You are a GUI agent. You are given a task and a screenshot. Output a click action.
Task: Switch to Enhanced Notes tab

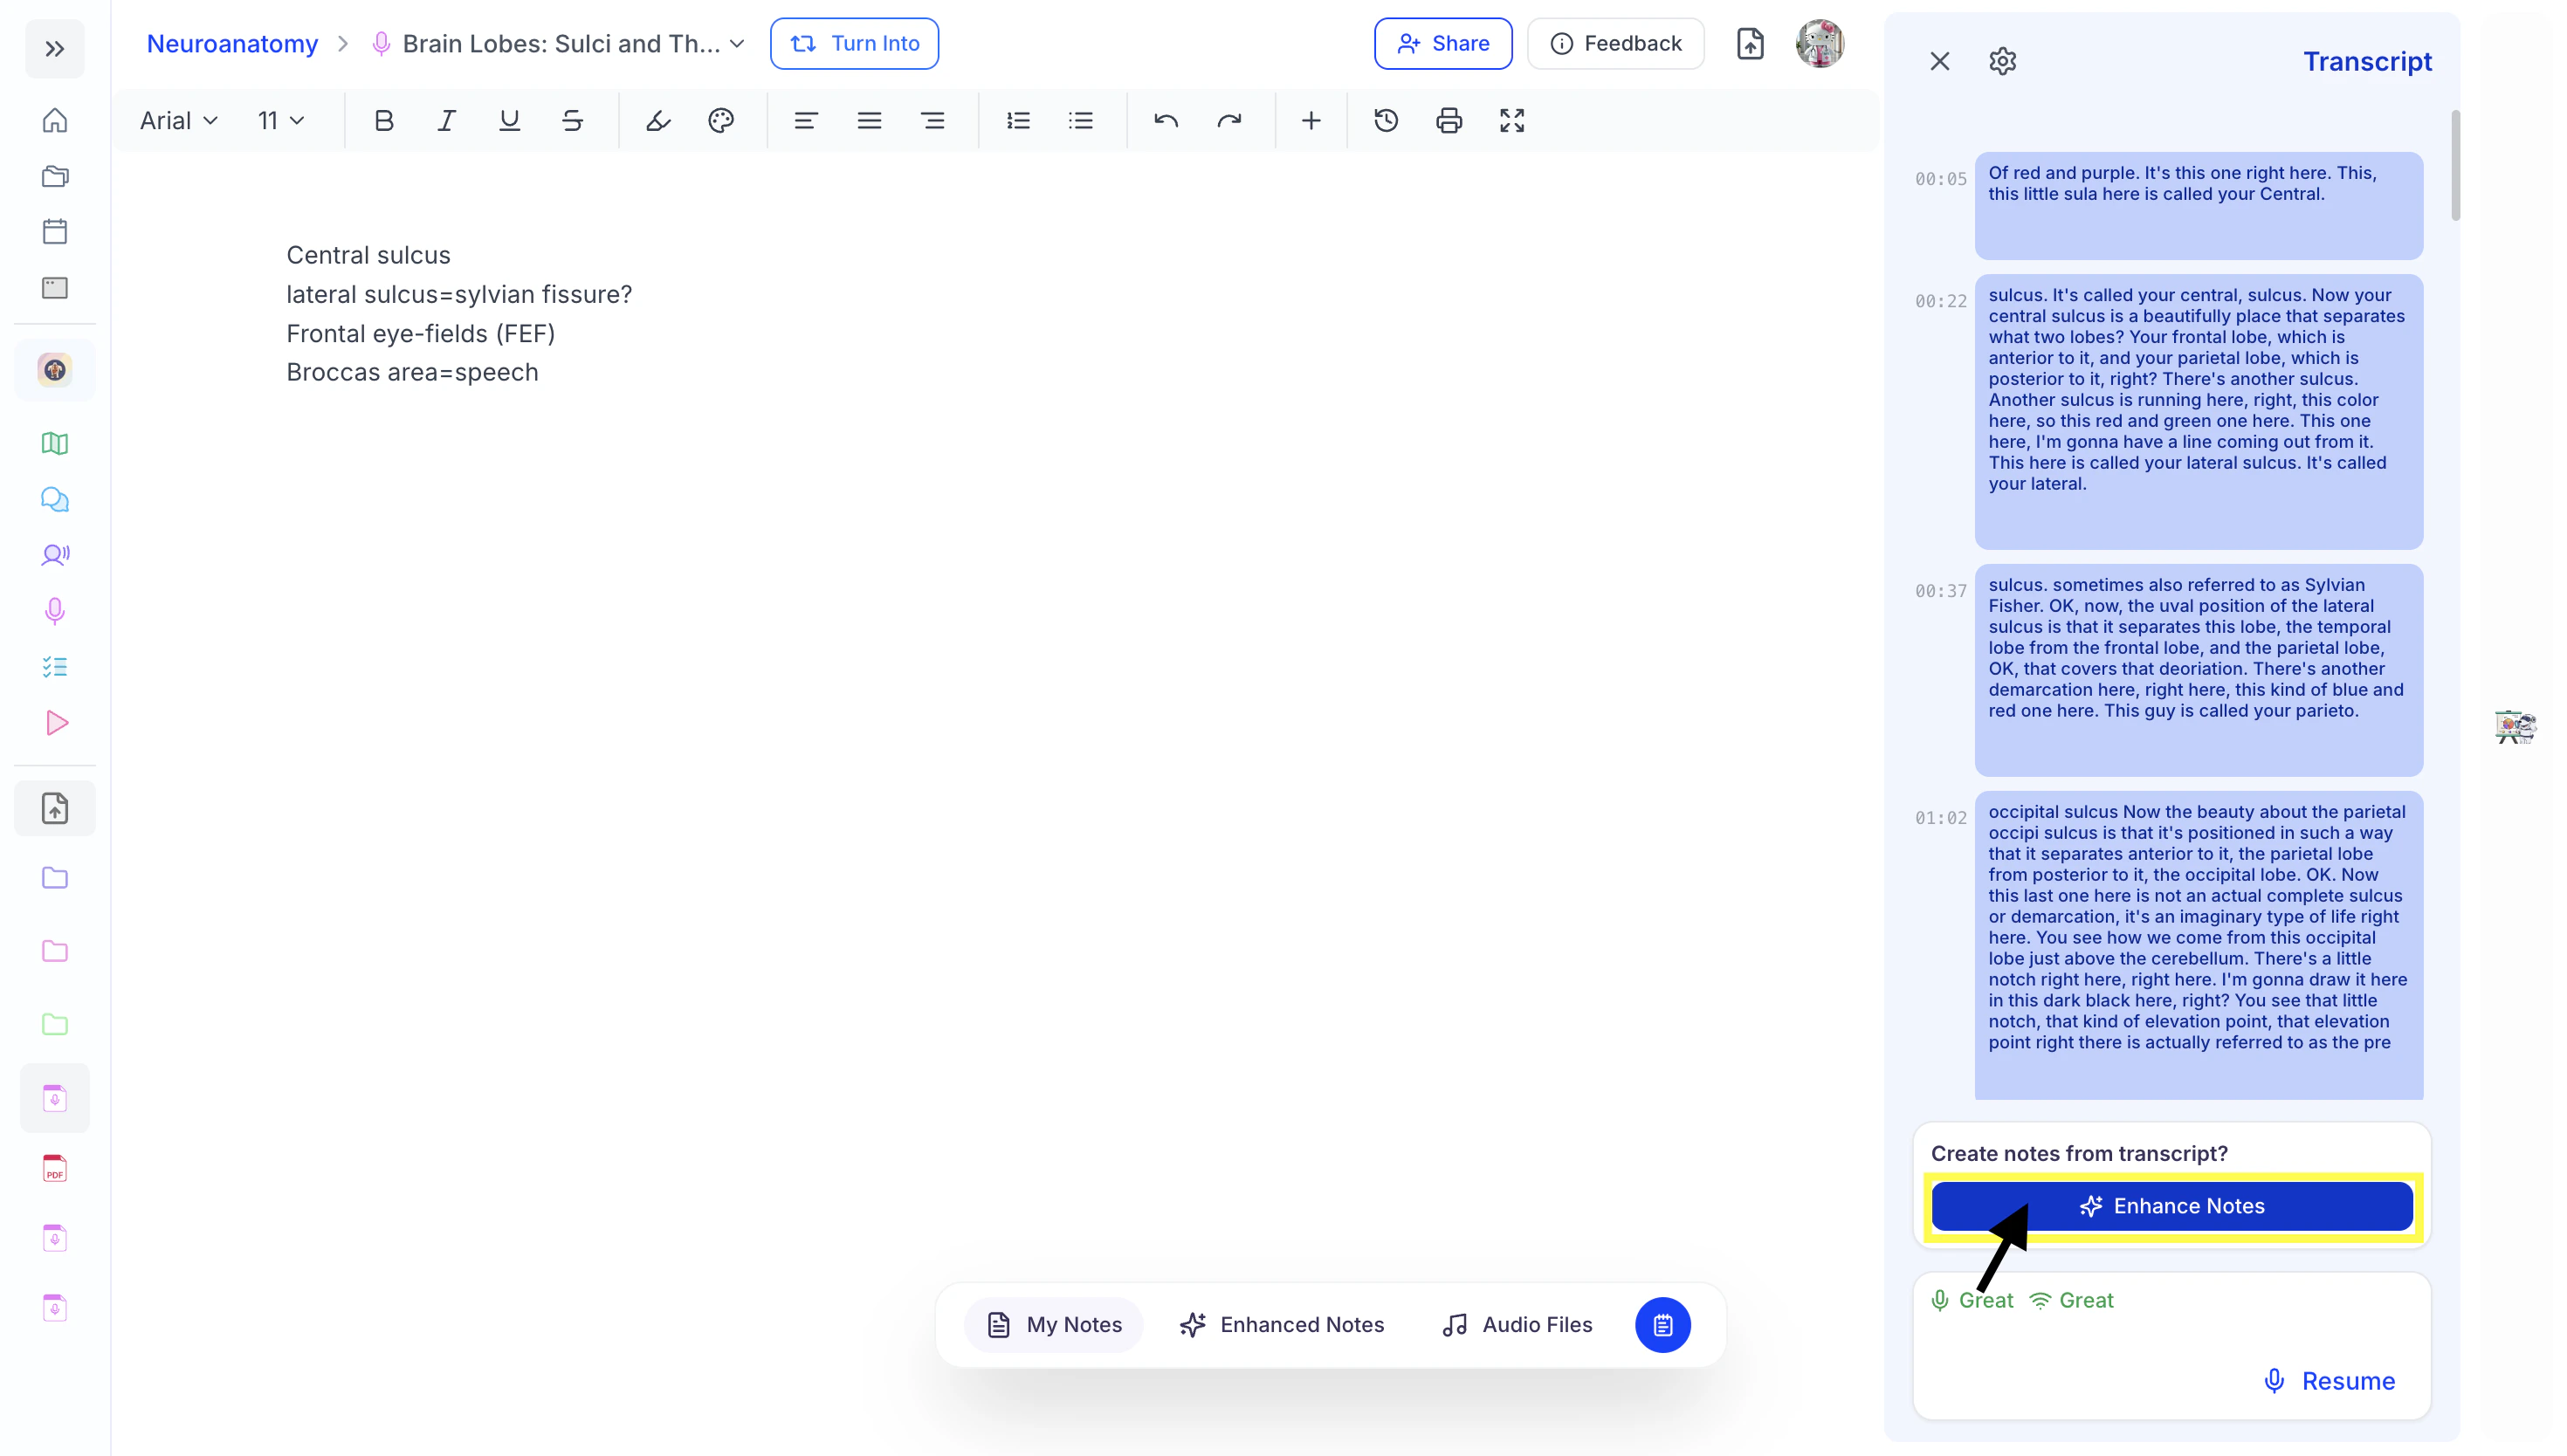[1282, 1325]
